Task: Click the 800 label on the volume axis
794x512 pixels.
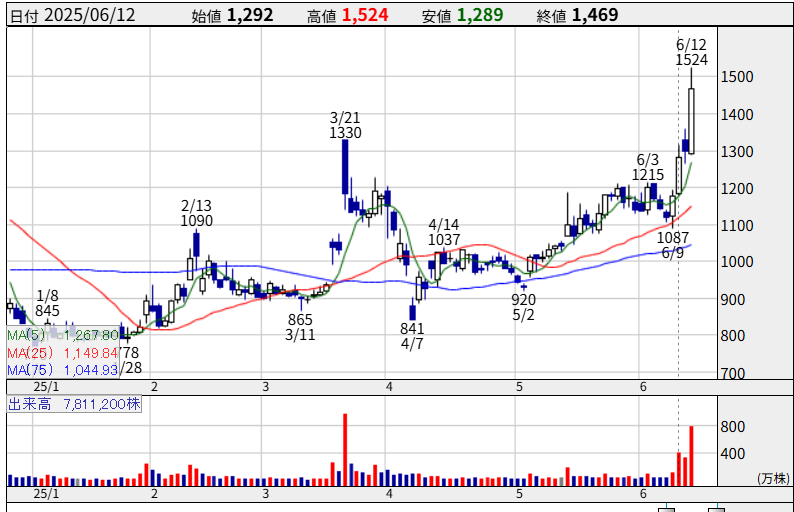Action: pyautogui.click(x=733, y=427)
